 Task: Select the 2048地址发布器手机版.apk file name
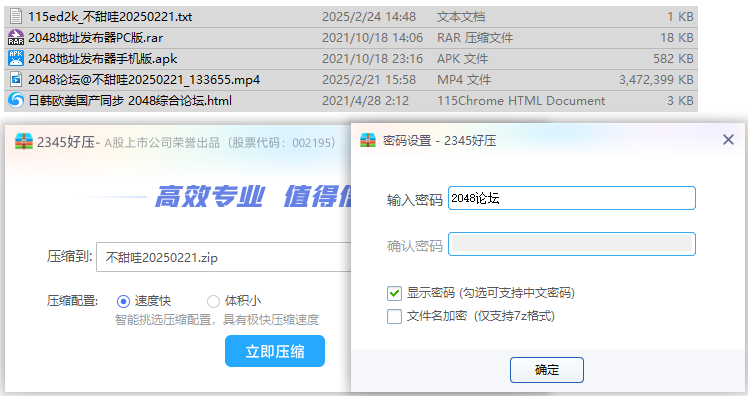pyautogui.click(x=103, y=59)
